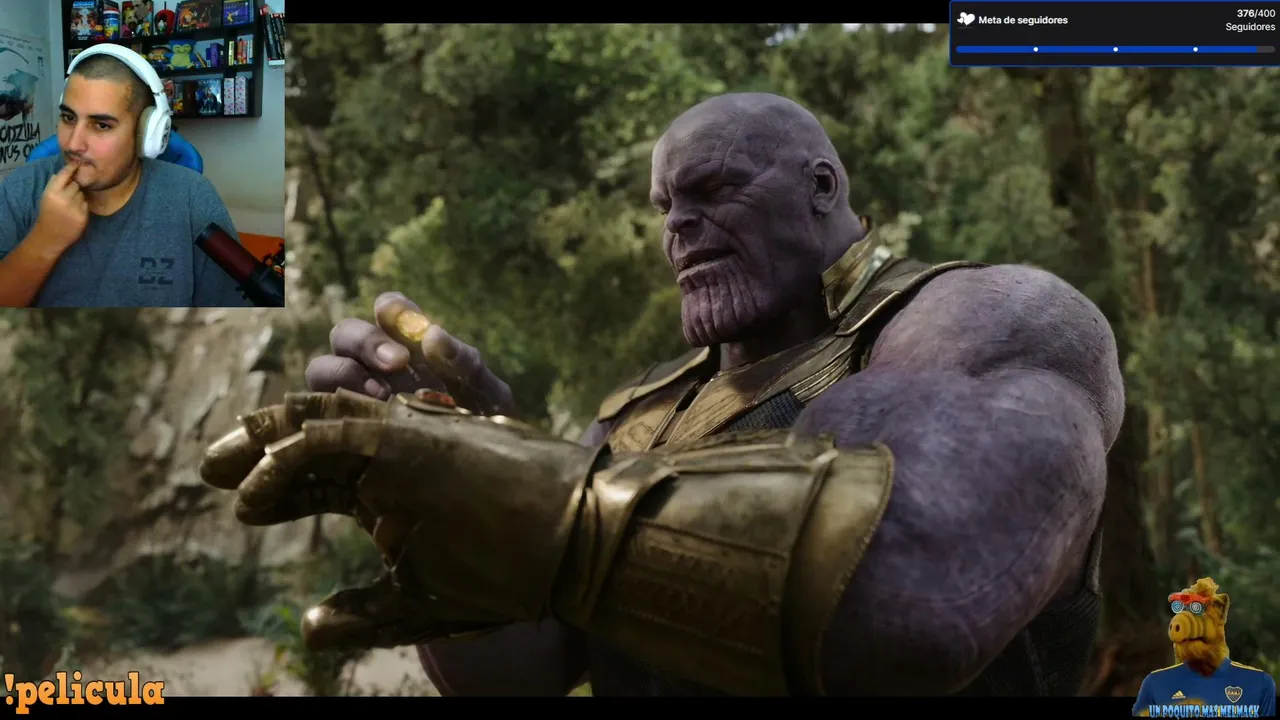Click the heart icon in follower goal
This screenshot has height=720, width=1280.
[x=966, y=19]
